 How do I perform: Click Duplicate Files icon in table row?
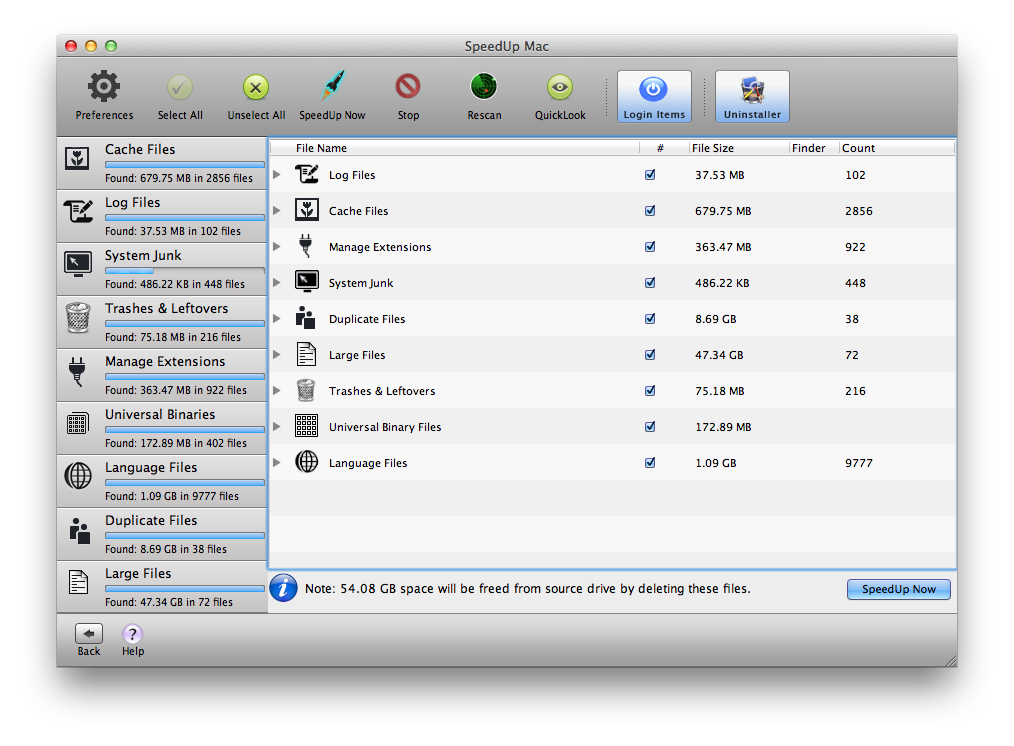pyautogui.click(x=305, y=319)
